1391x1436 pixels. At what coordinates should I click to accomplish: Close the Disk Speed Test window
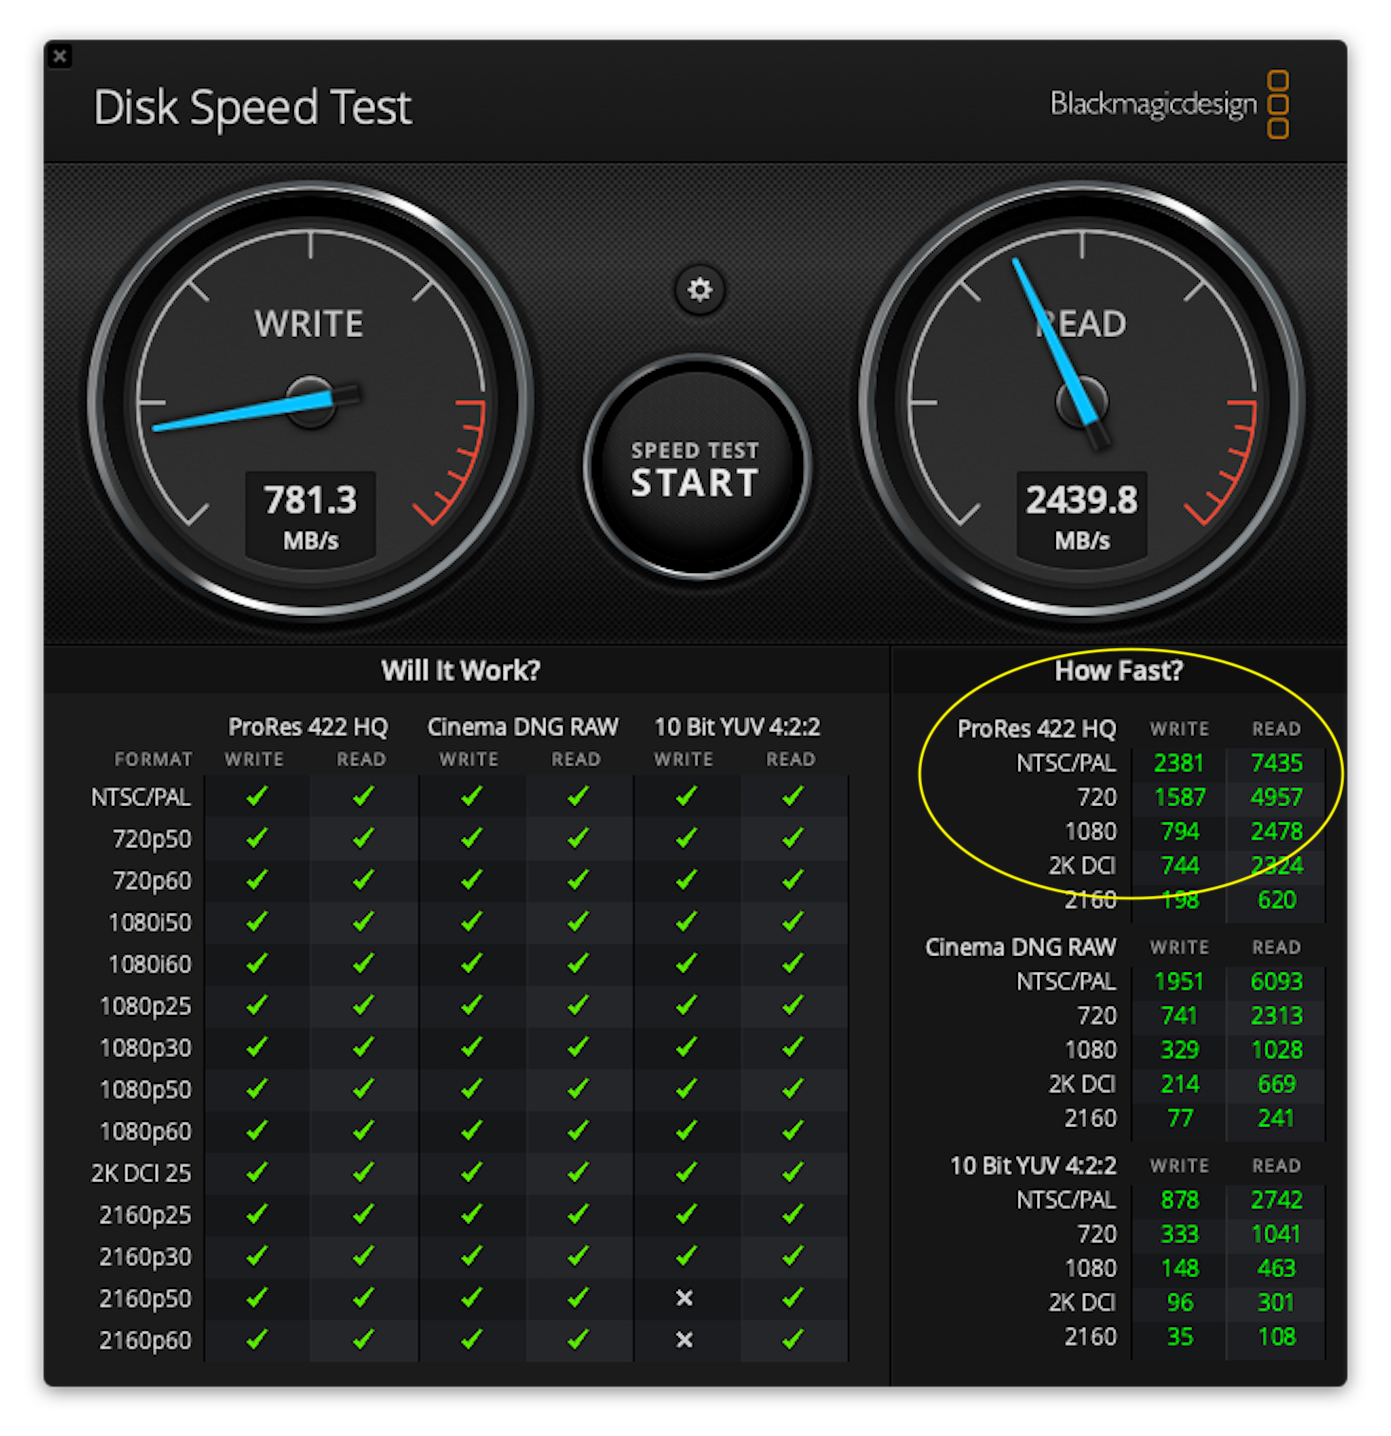click(60, 56)
